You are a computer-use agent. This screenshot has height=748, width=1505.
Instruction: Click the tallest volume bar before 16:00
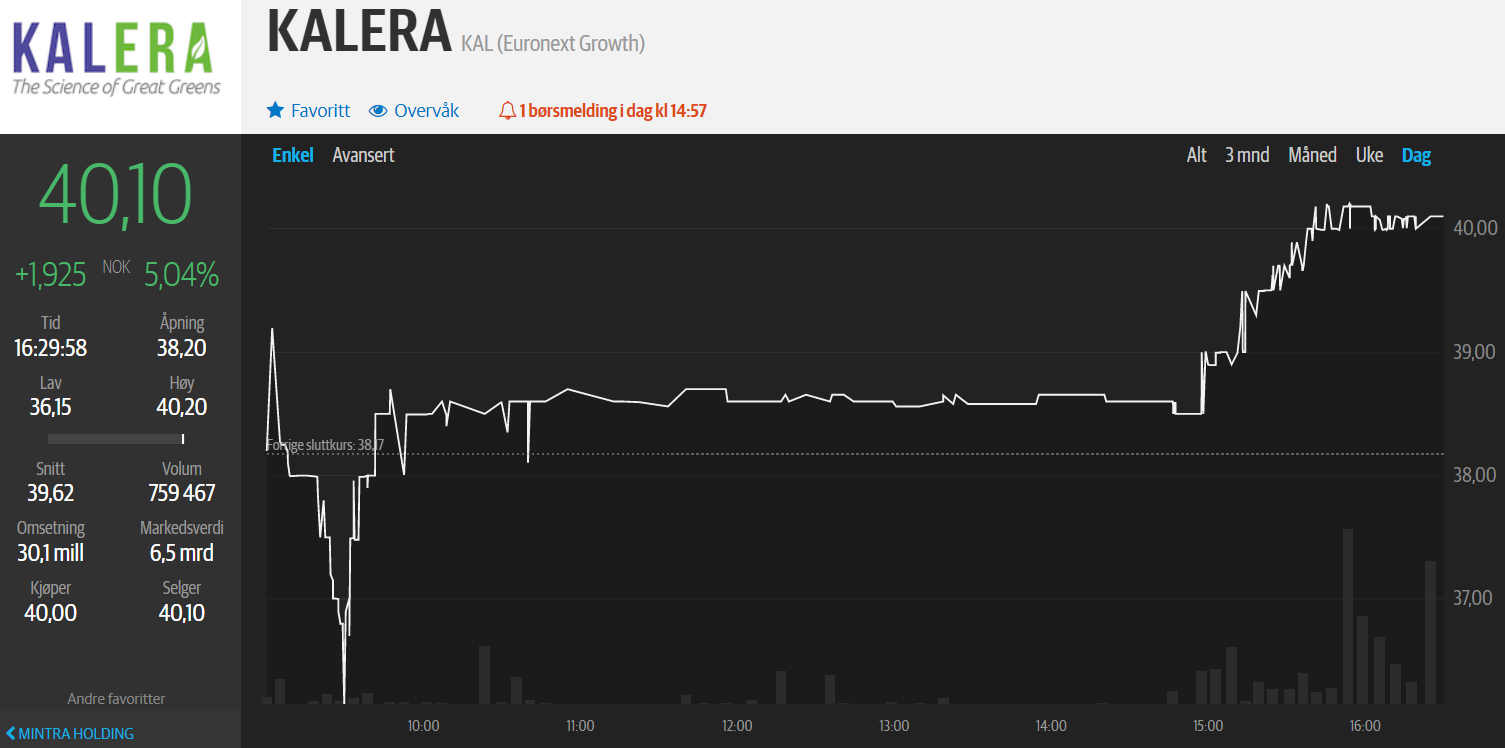click(1348, 616)
